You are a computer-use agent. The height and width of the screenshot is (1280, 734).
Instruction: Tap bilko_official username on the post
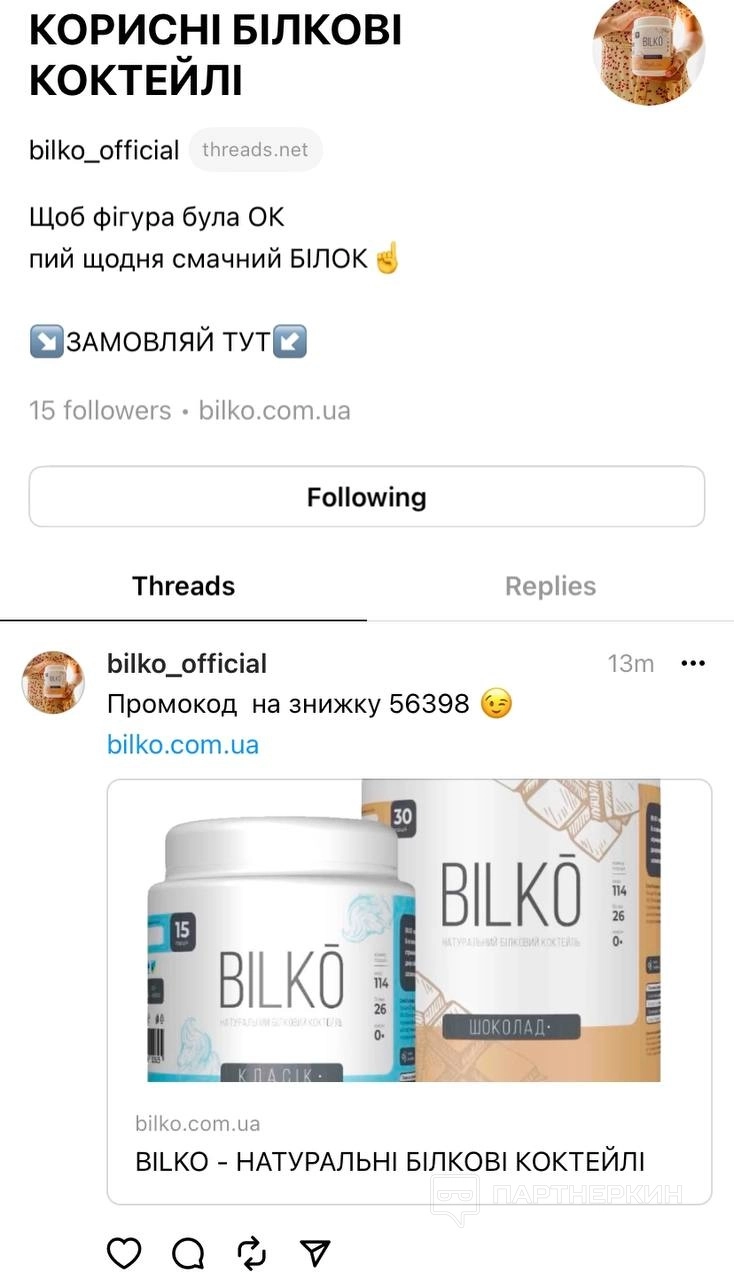click(x=187, y=663)
